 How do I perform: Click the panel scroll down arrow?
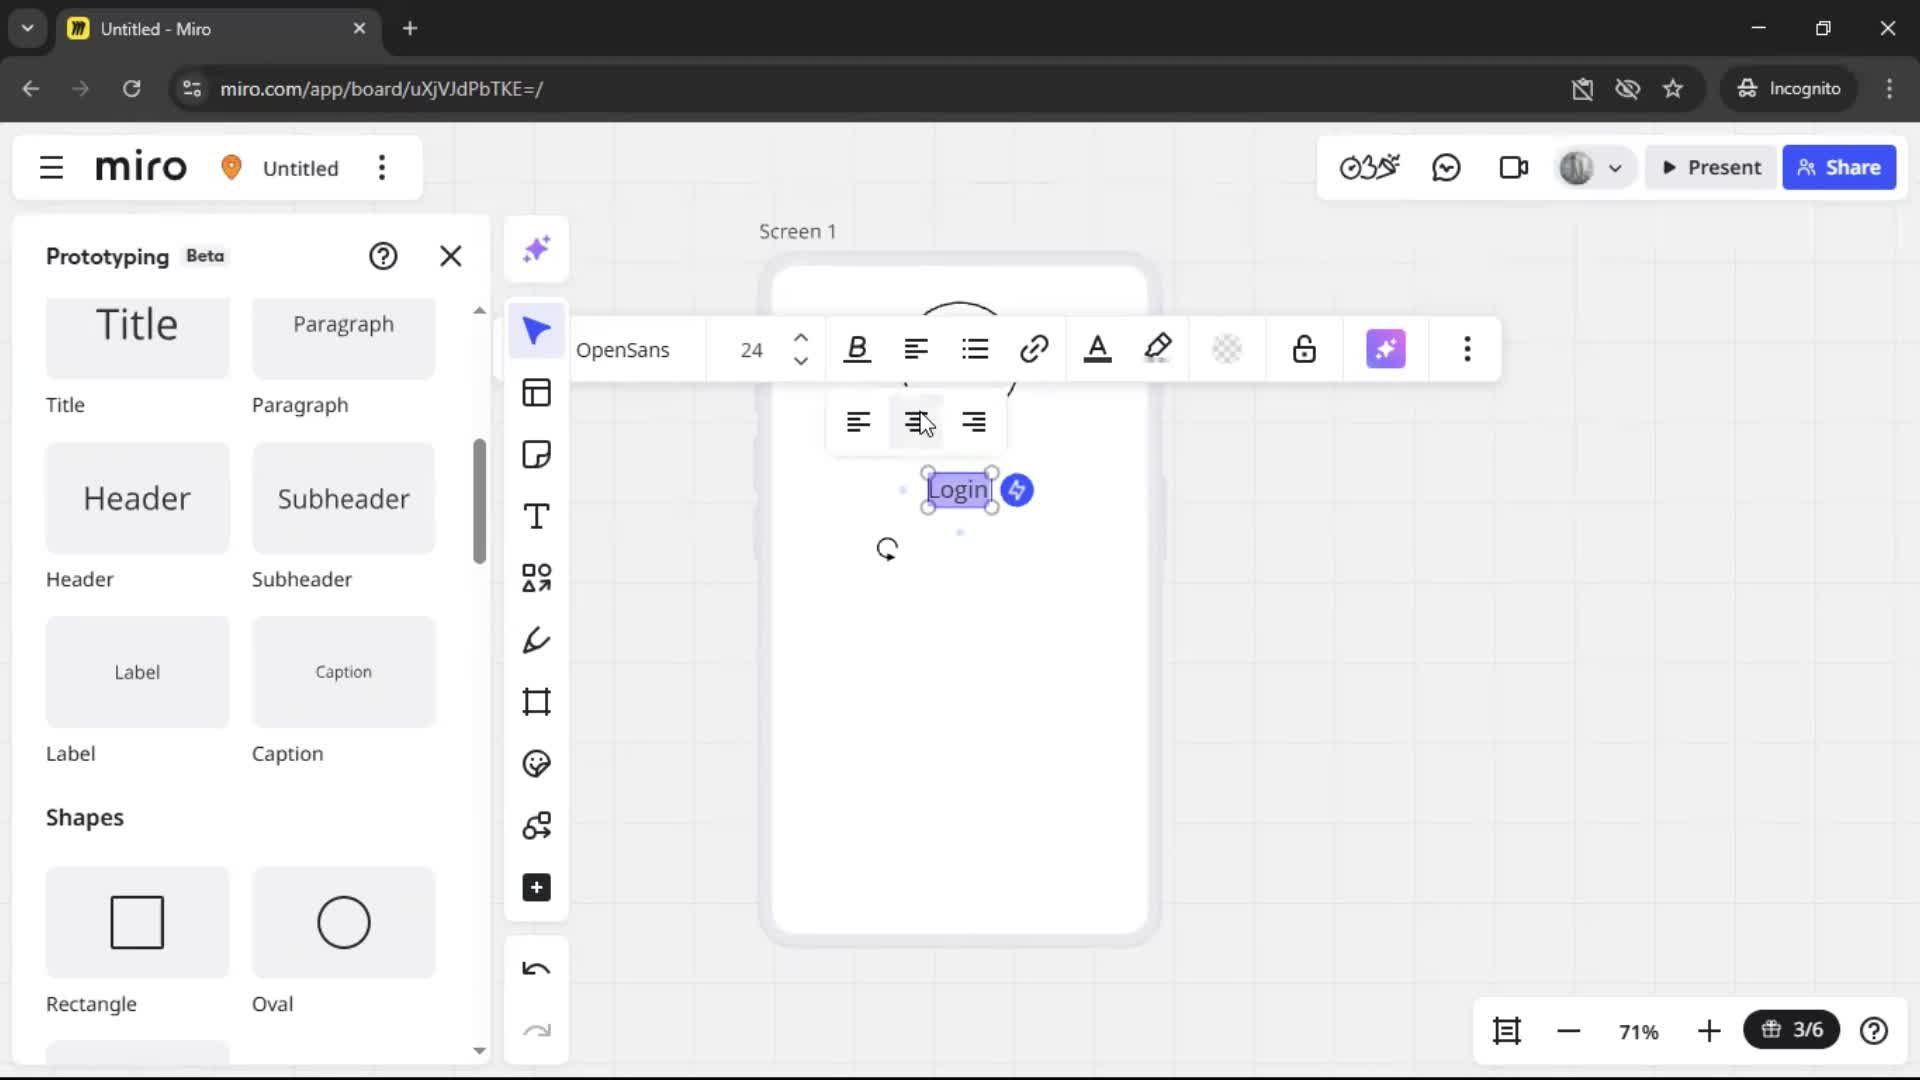[479, 1051]
